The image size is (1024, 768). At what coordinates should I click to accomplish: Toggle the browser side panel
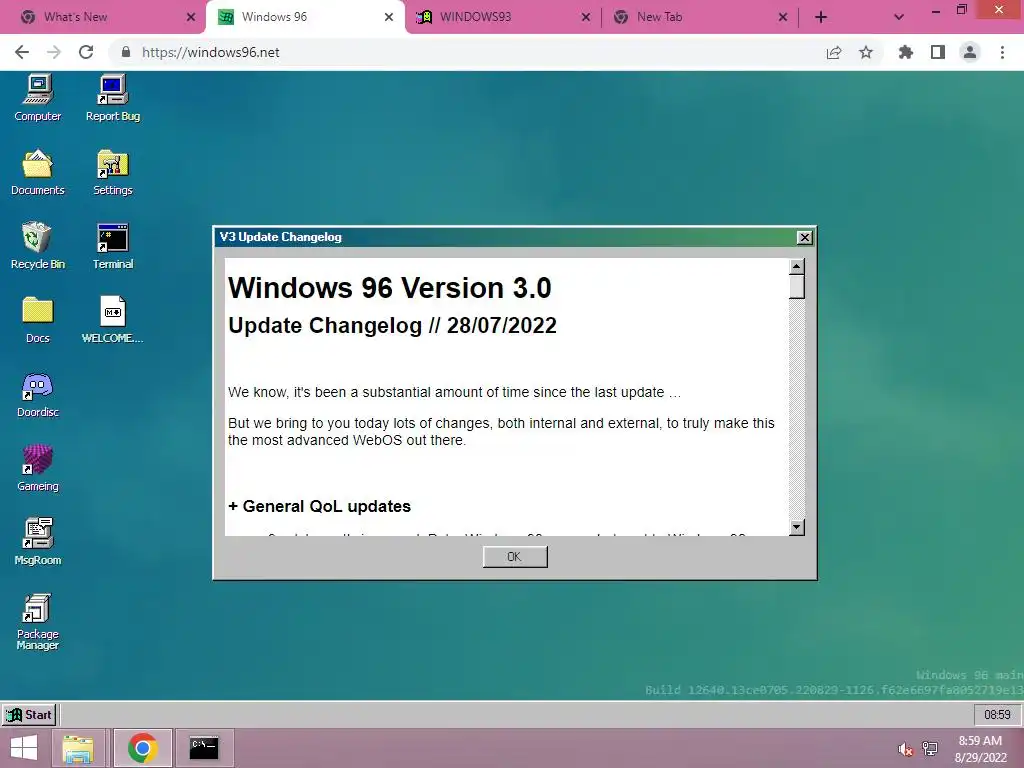(938, 52)
